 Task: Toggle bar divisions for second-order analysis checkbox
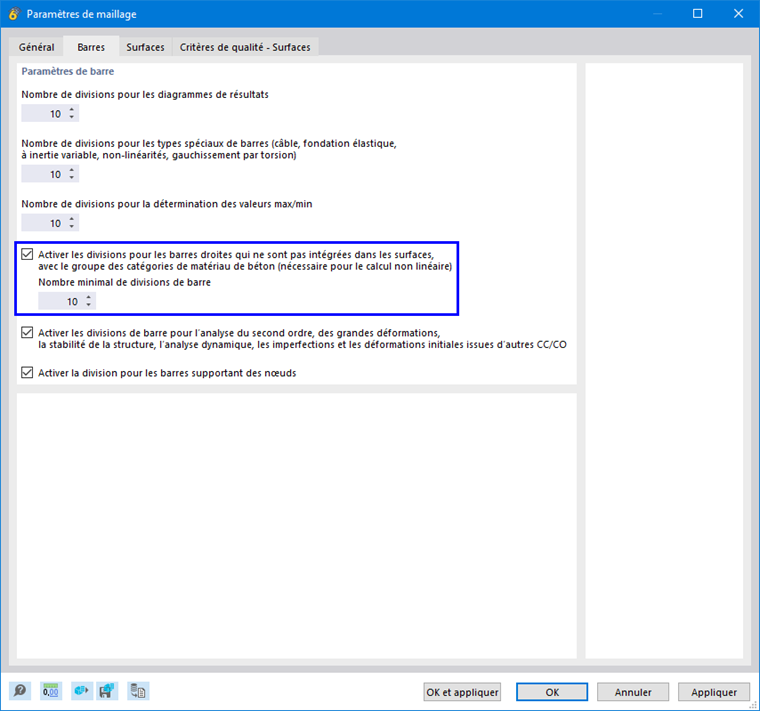click(27, 332)
